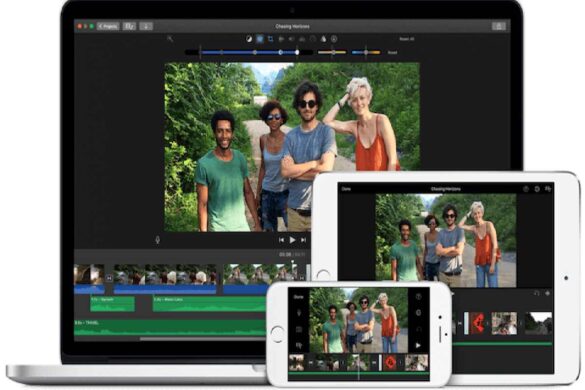Tap the microphone icon on iPhone sidebar
The width and height of the screenshot is (585, 390).
coord(299,313)
